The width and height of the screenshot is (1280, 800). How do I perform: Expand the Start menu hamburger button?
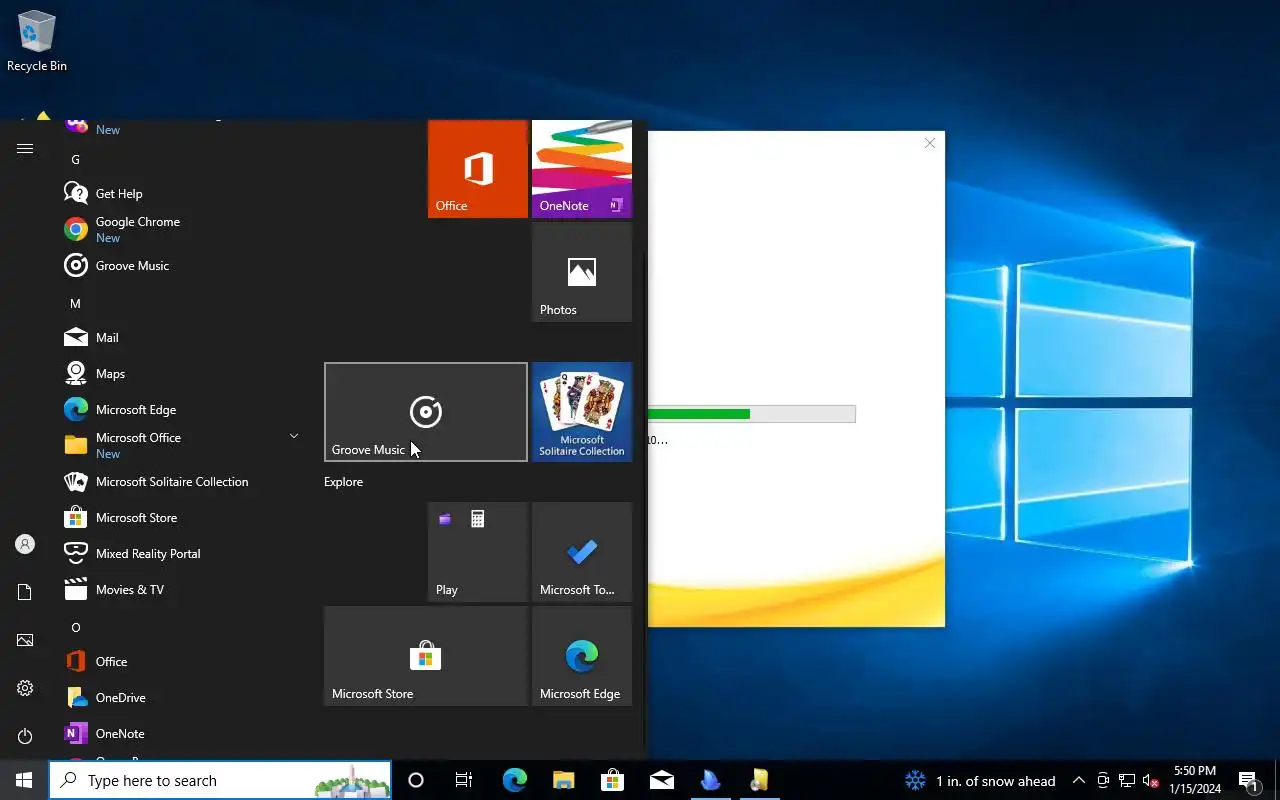pyautogui.click(x=25, y=149)
